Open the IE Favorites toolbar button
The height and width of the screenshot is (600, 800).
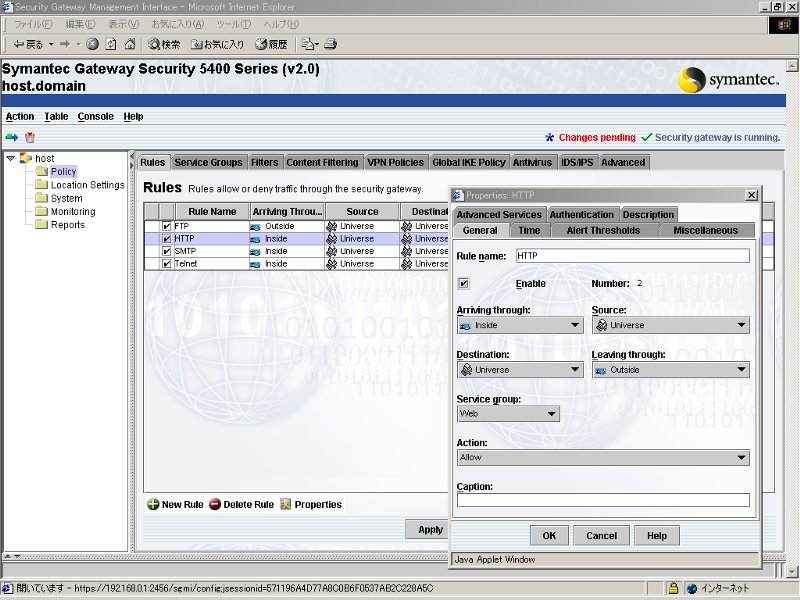(x=217, y=44)
